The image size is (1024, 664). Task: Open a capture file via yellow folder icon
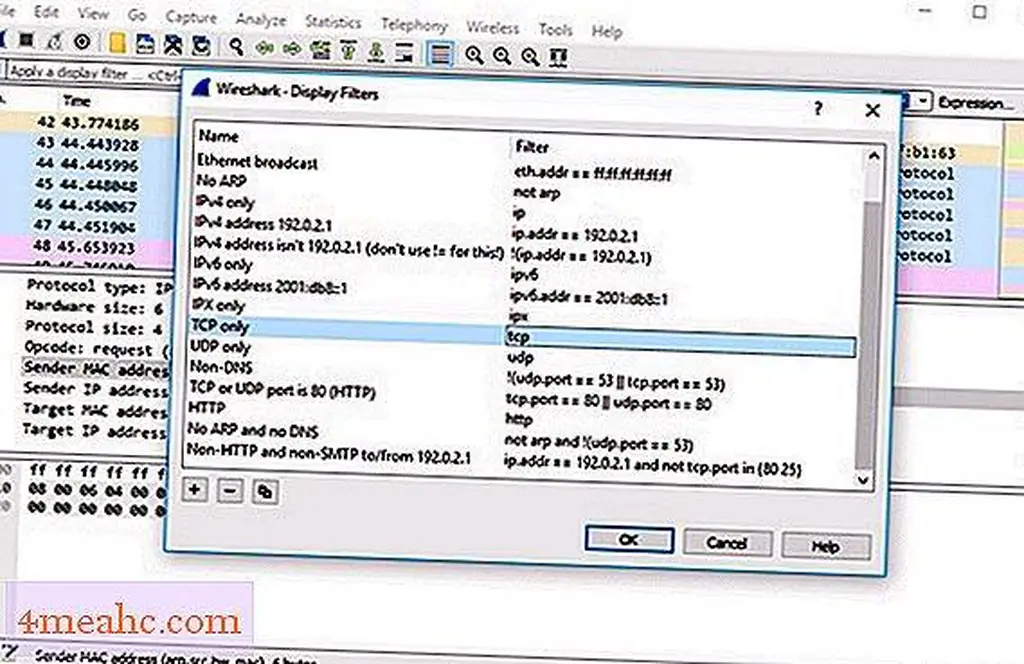click(x=118, y=43)
